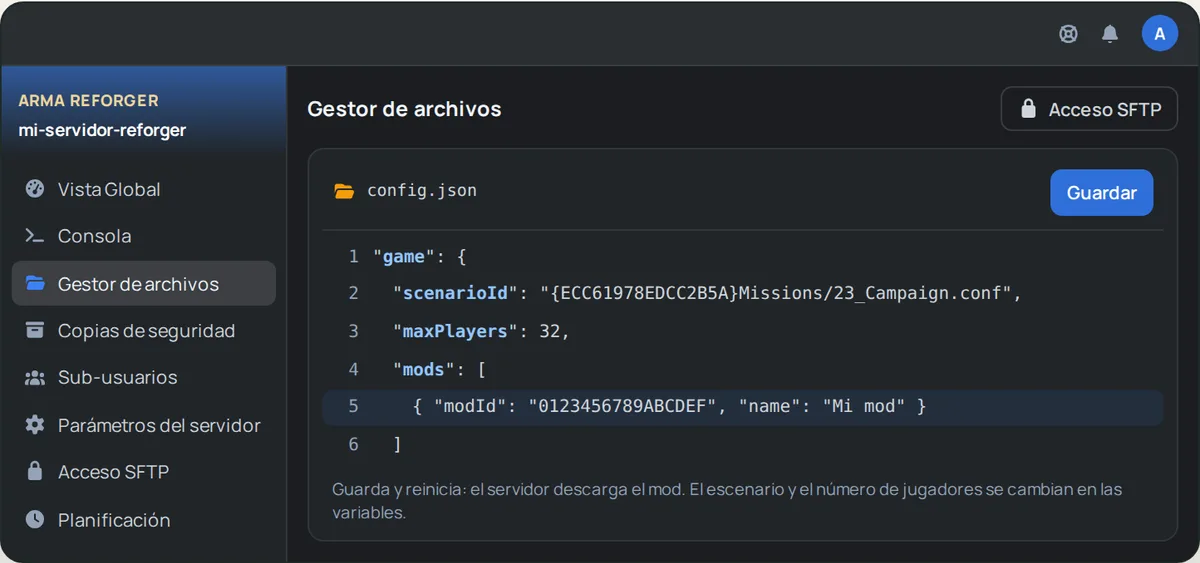Click the Gestor de archivos page title

404,109
